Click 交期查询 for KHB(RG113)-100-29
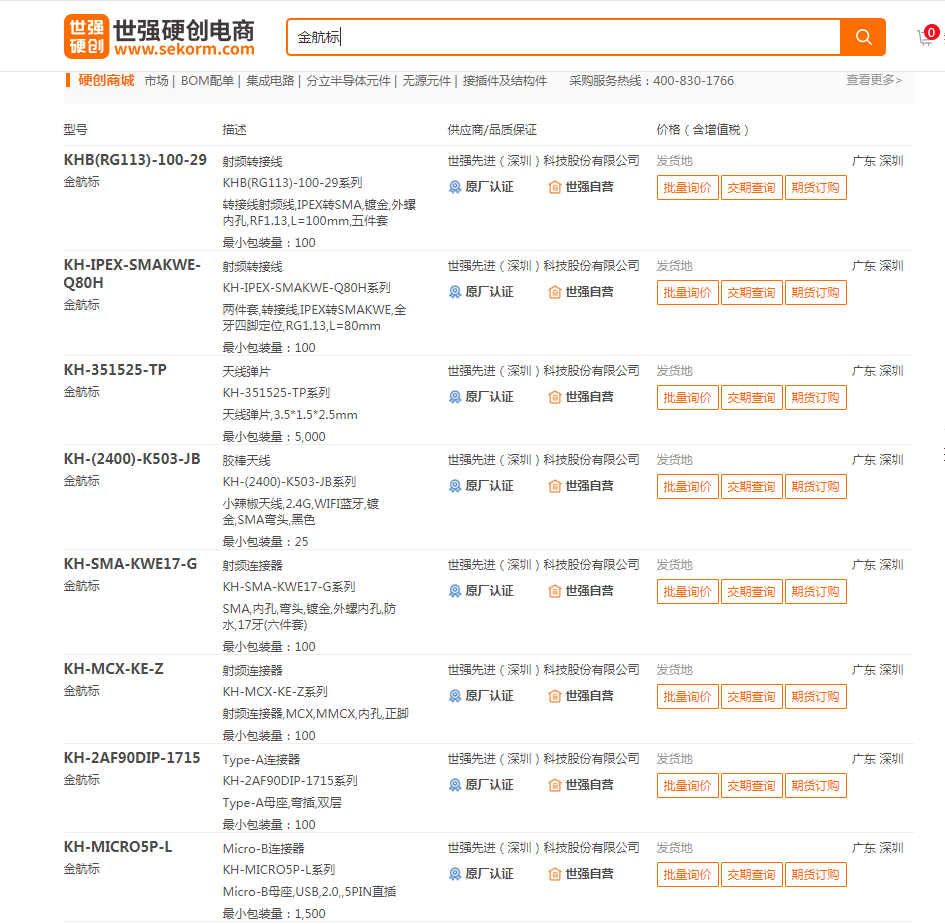This screenshot has width=945, height=924. (x=752, y=187)
